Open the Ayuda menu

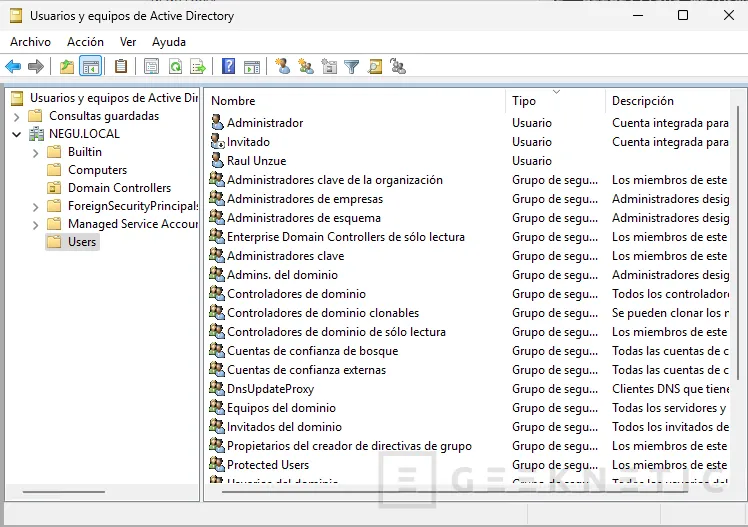tap(169, 42)
